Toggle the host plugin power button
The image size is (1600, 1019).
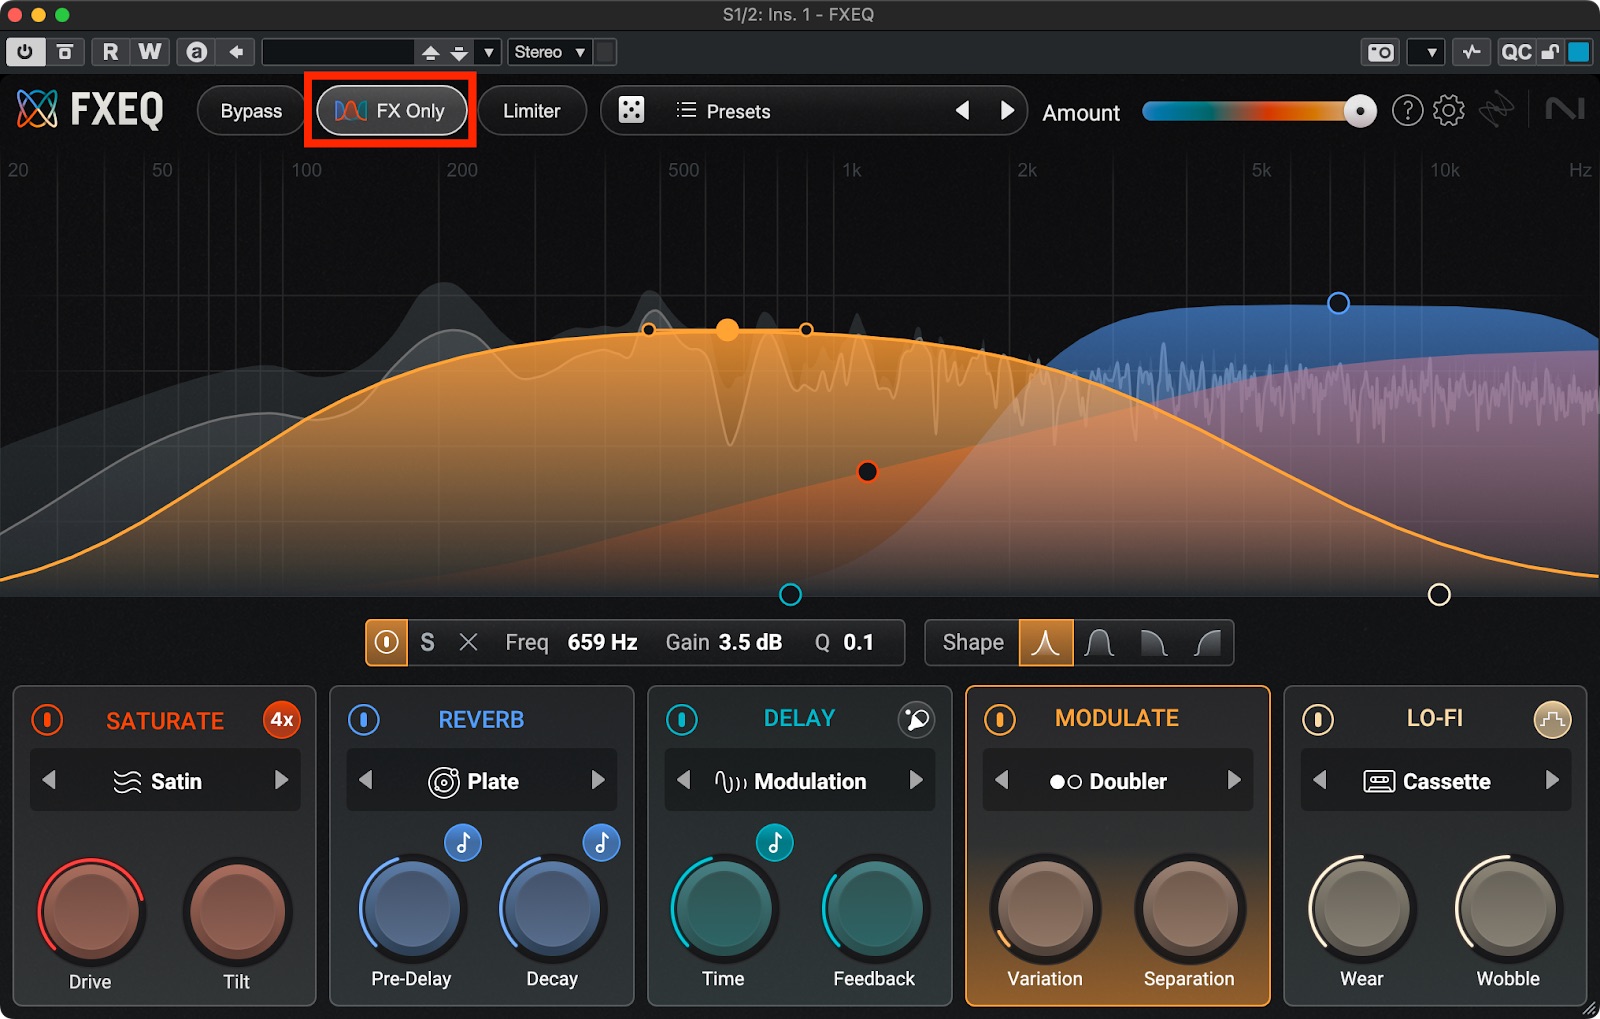pyautogui.click(x=25, y=52)
